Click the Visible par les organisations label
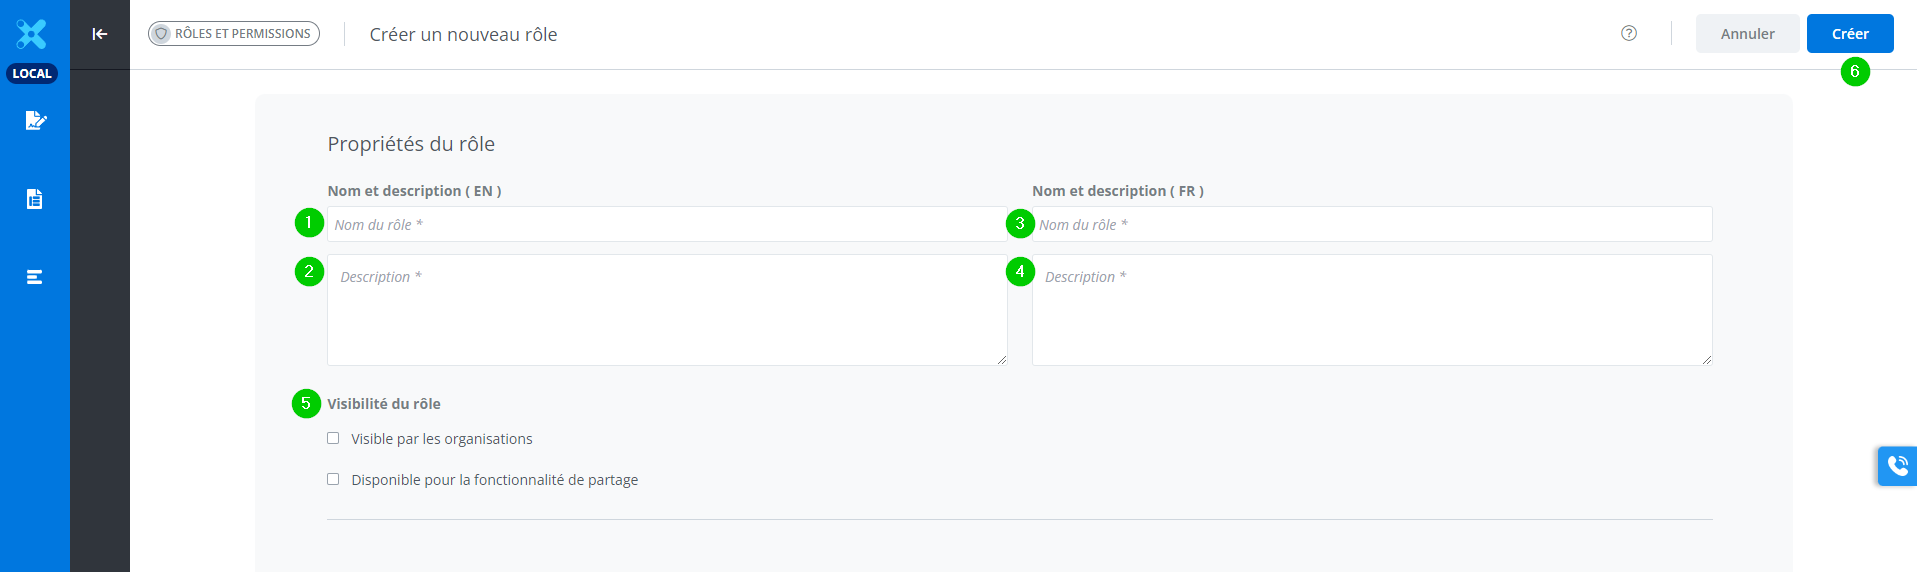 click(x=442, y=439)
